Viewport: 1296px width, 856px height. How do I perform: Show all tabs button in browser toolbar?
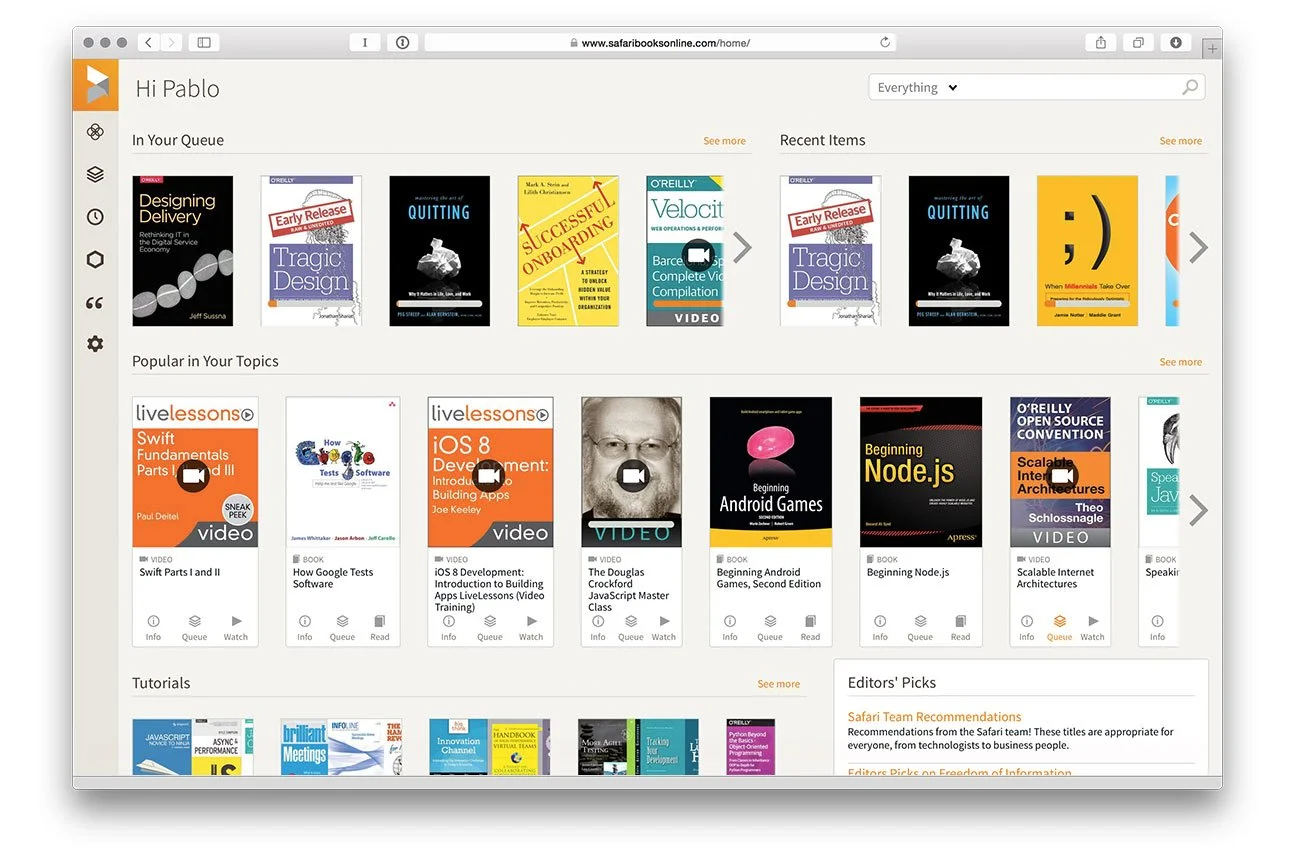coord(1138,43)
